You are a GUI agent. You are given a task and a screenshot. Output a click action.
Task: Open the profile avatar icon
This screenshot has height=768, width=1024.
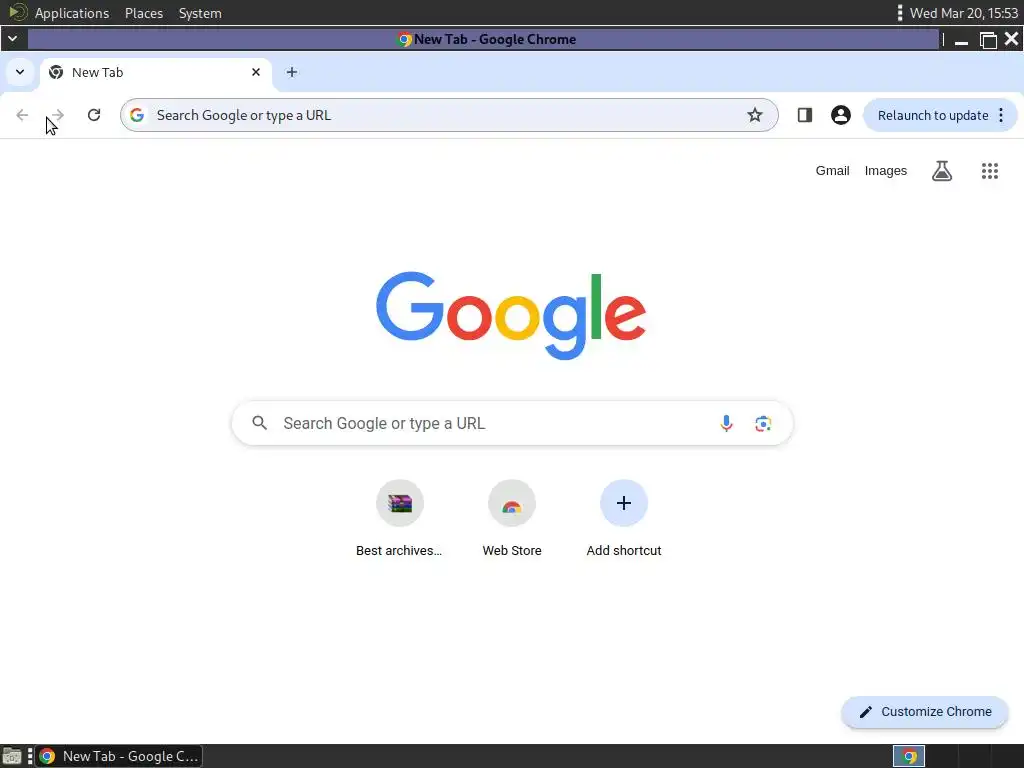[840, 115]
